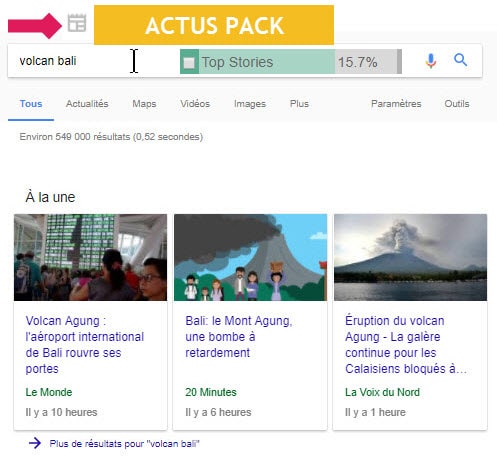The width and height of the screenshot is (497, 458).
Task: Switch to the Maps tab
Action: pyautogui.click(x=144, y=104)
